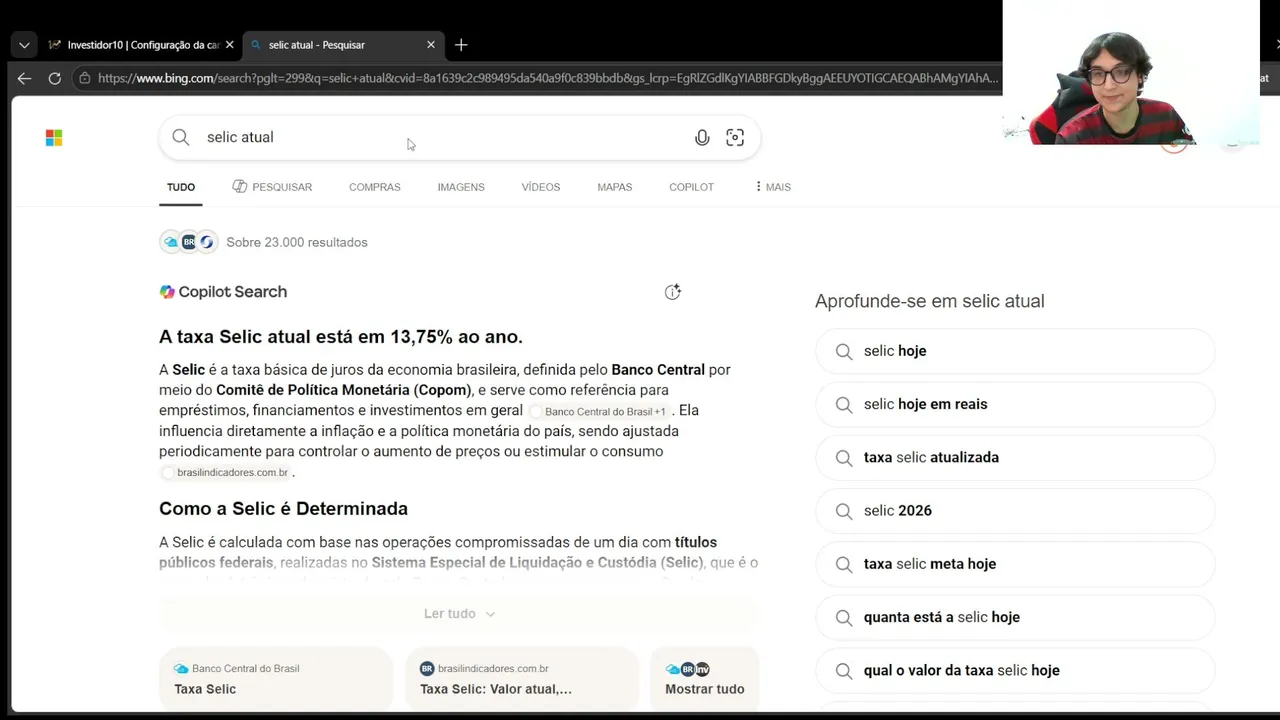
Task: Open the 'Taxa Selic: Valor atual' source card
Action: (x=522, y=679)
